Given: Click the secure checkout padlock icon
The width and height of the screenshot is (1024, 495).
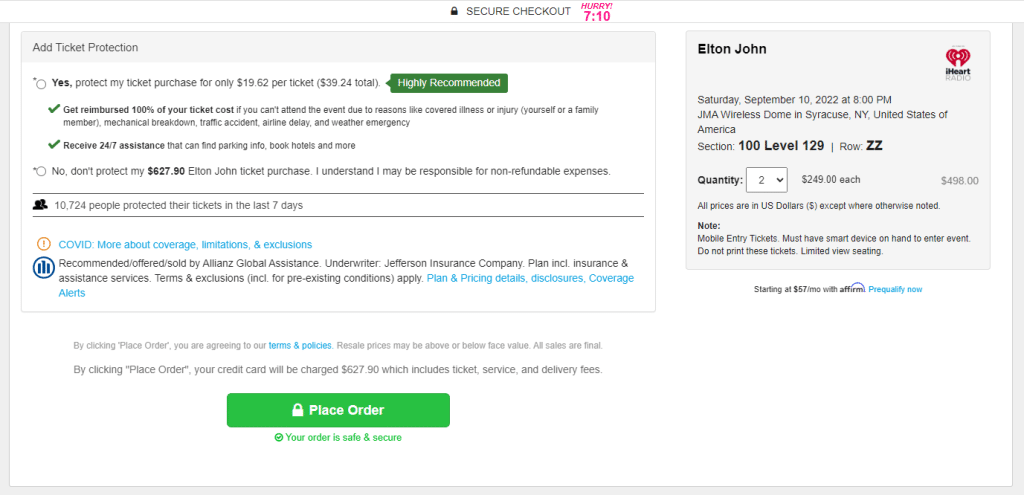Looking at the screenshot, I should (x=455, y=11).
